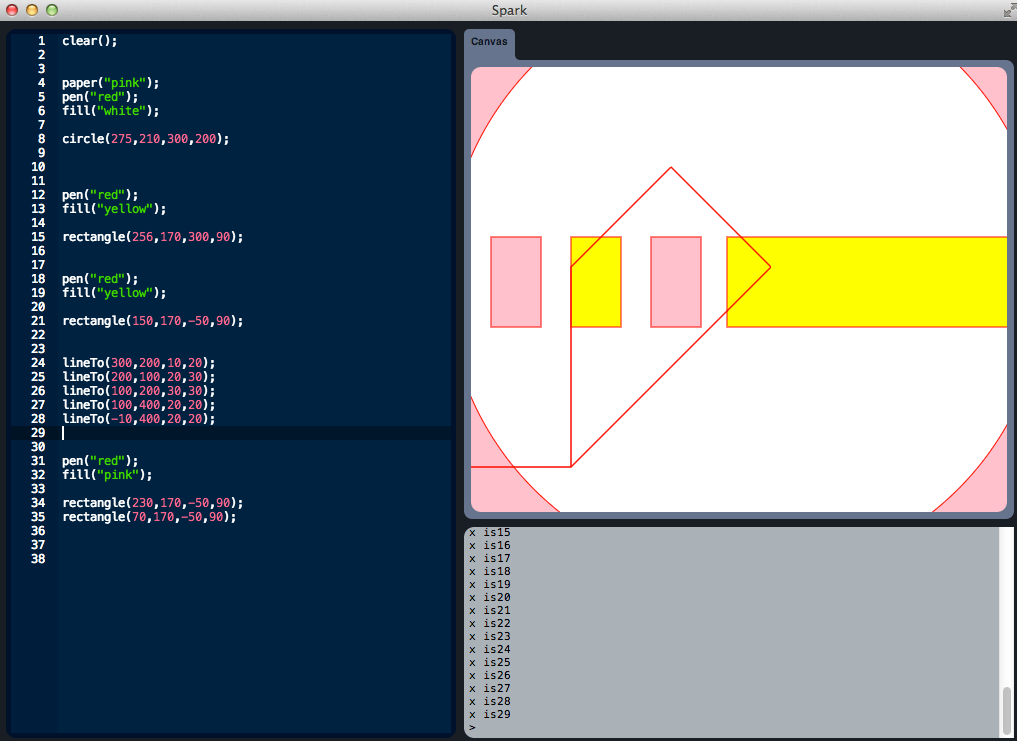Click the leftmost pink rectangle on canvas
Image resolution: width=1017 pixels, height=741 pixels.
516,282
